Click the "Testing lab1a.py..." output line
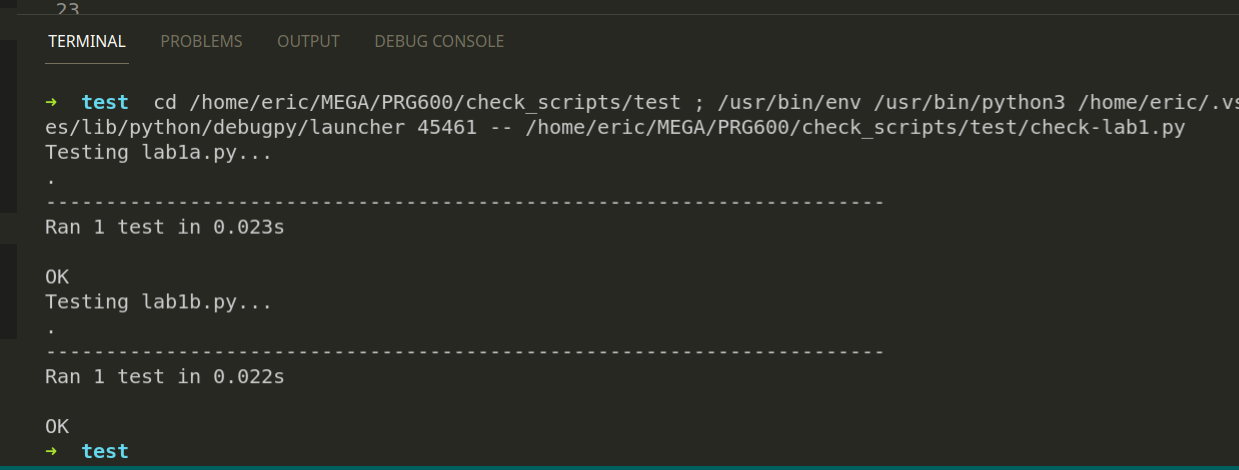1239x470 pixels. 158,153
